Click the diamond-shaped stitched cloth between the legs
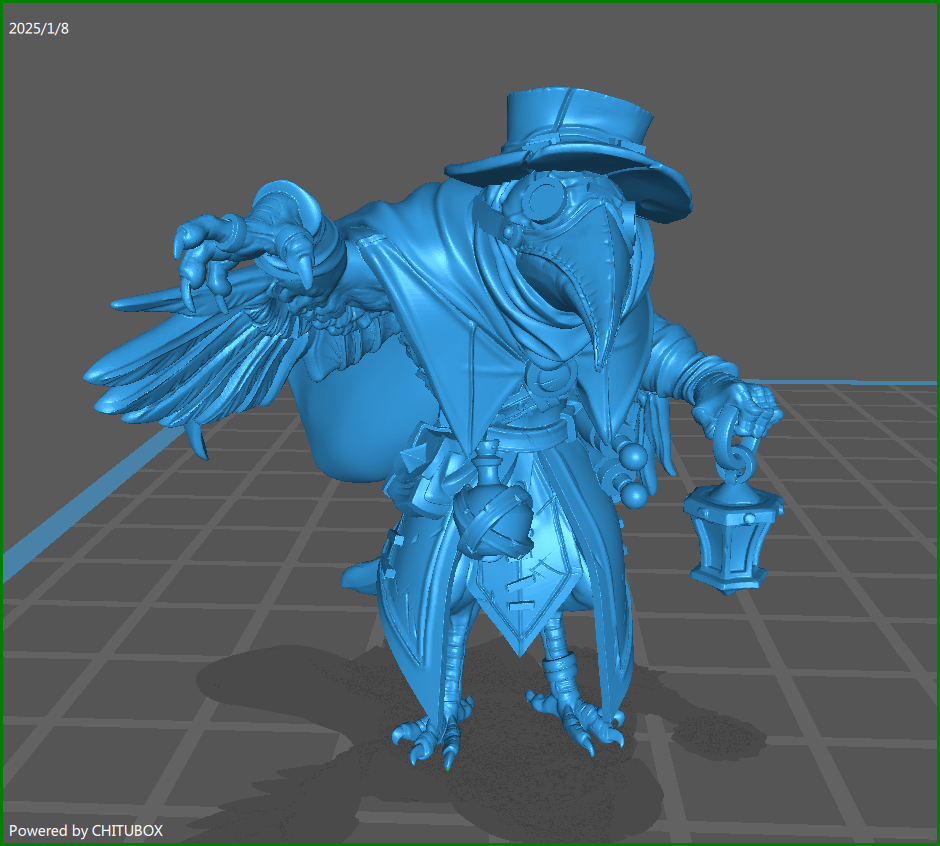The width and height of the screenshot is (940, 846). (x=520, y=590)
